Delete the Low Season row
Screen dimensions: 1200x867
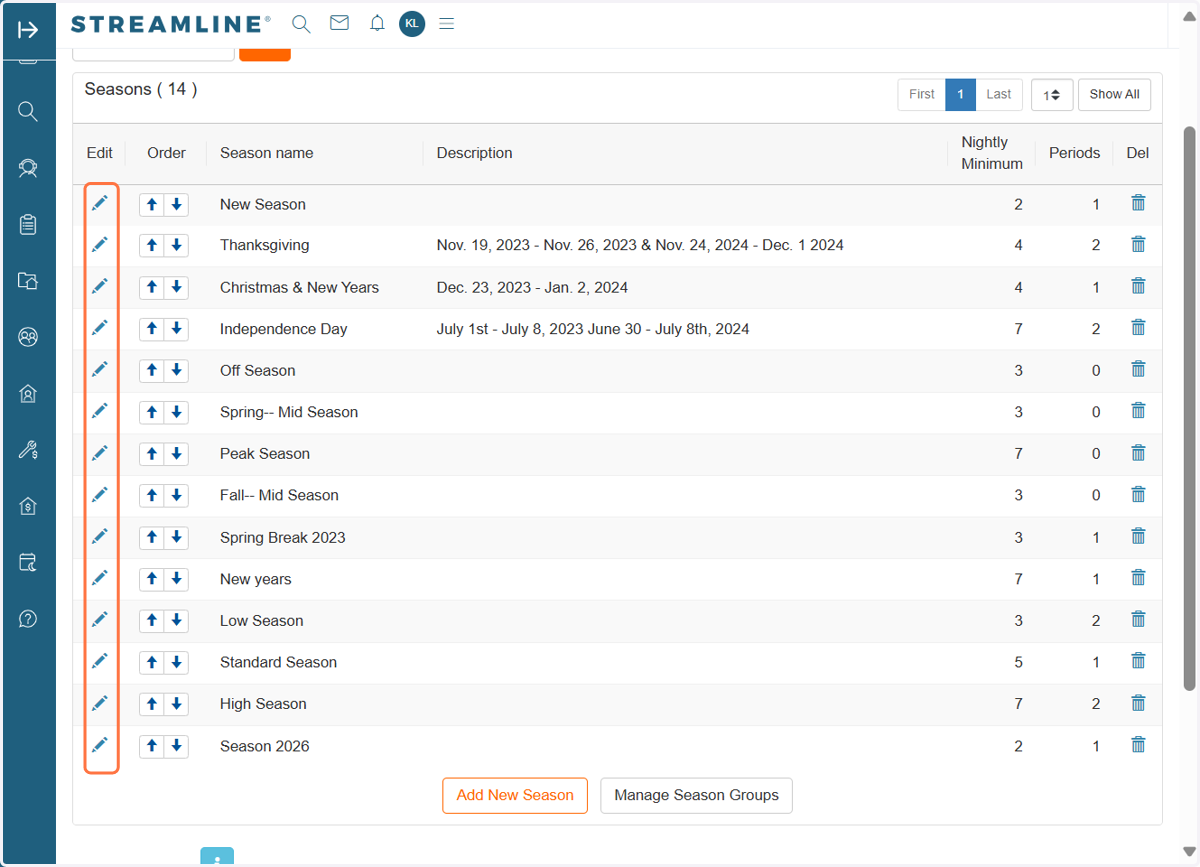point(1138,620)
